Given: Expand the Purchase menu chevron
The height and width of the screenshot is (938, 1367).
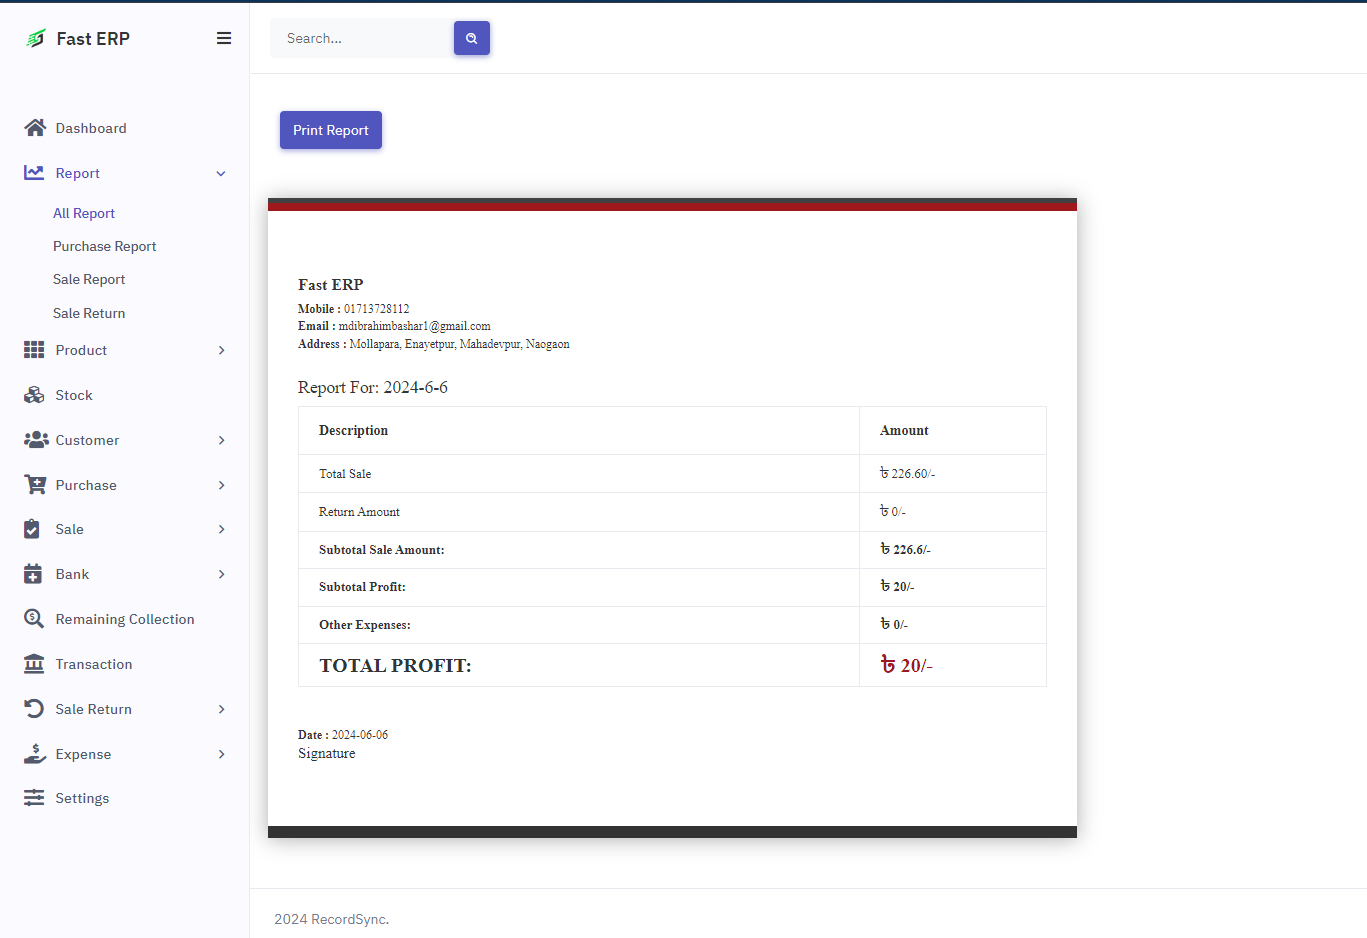Looking at the screenshot, I should (x=221, y=485).
